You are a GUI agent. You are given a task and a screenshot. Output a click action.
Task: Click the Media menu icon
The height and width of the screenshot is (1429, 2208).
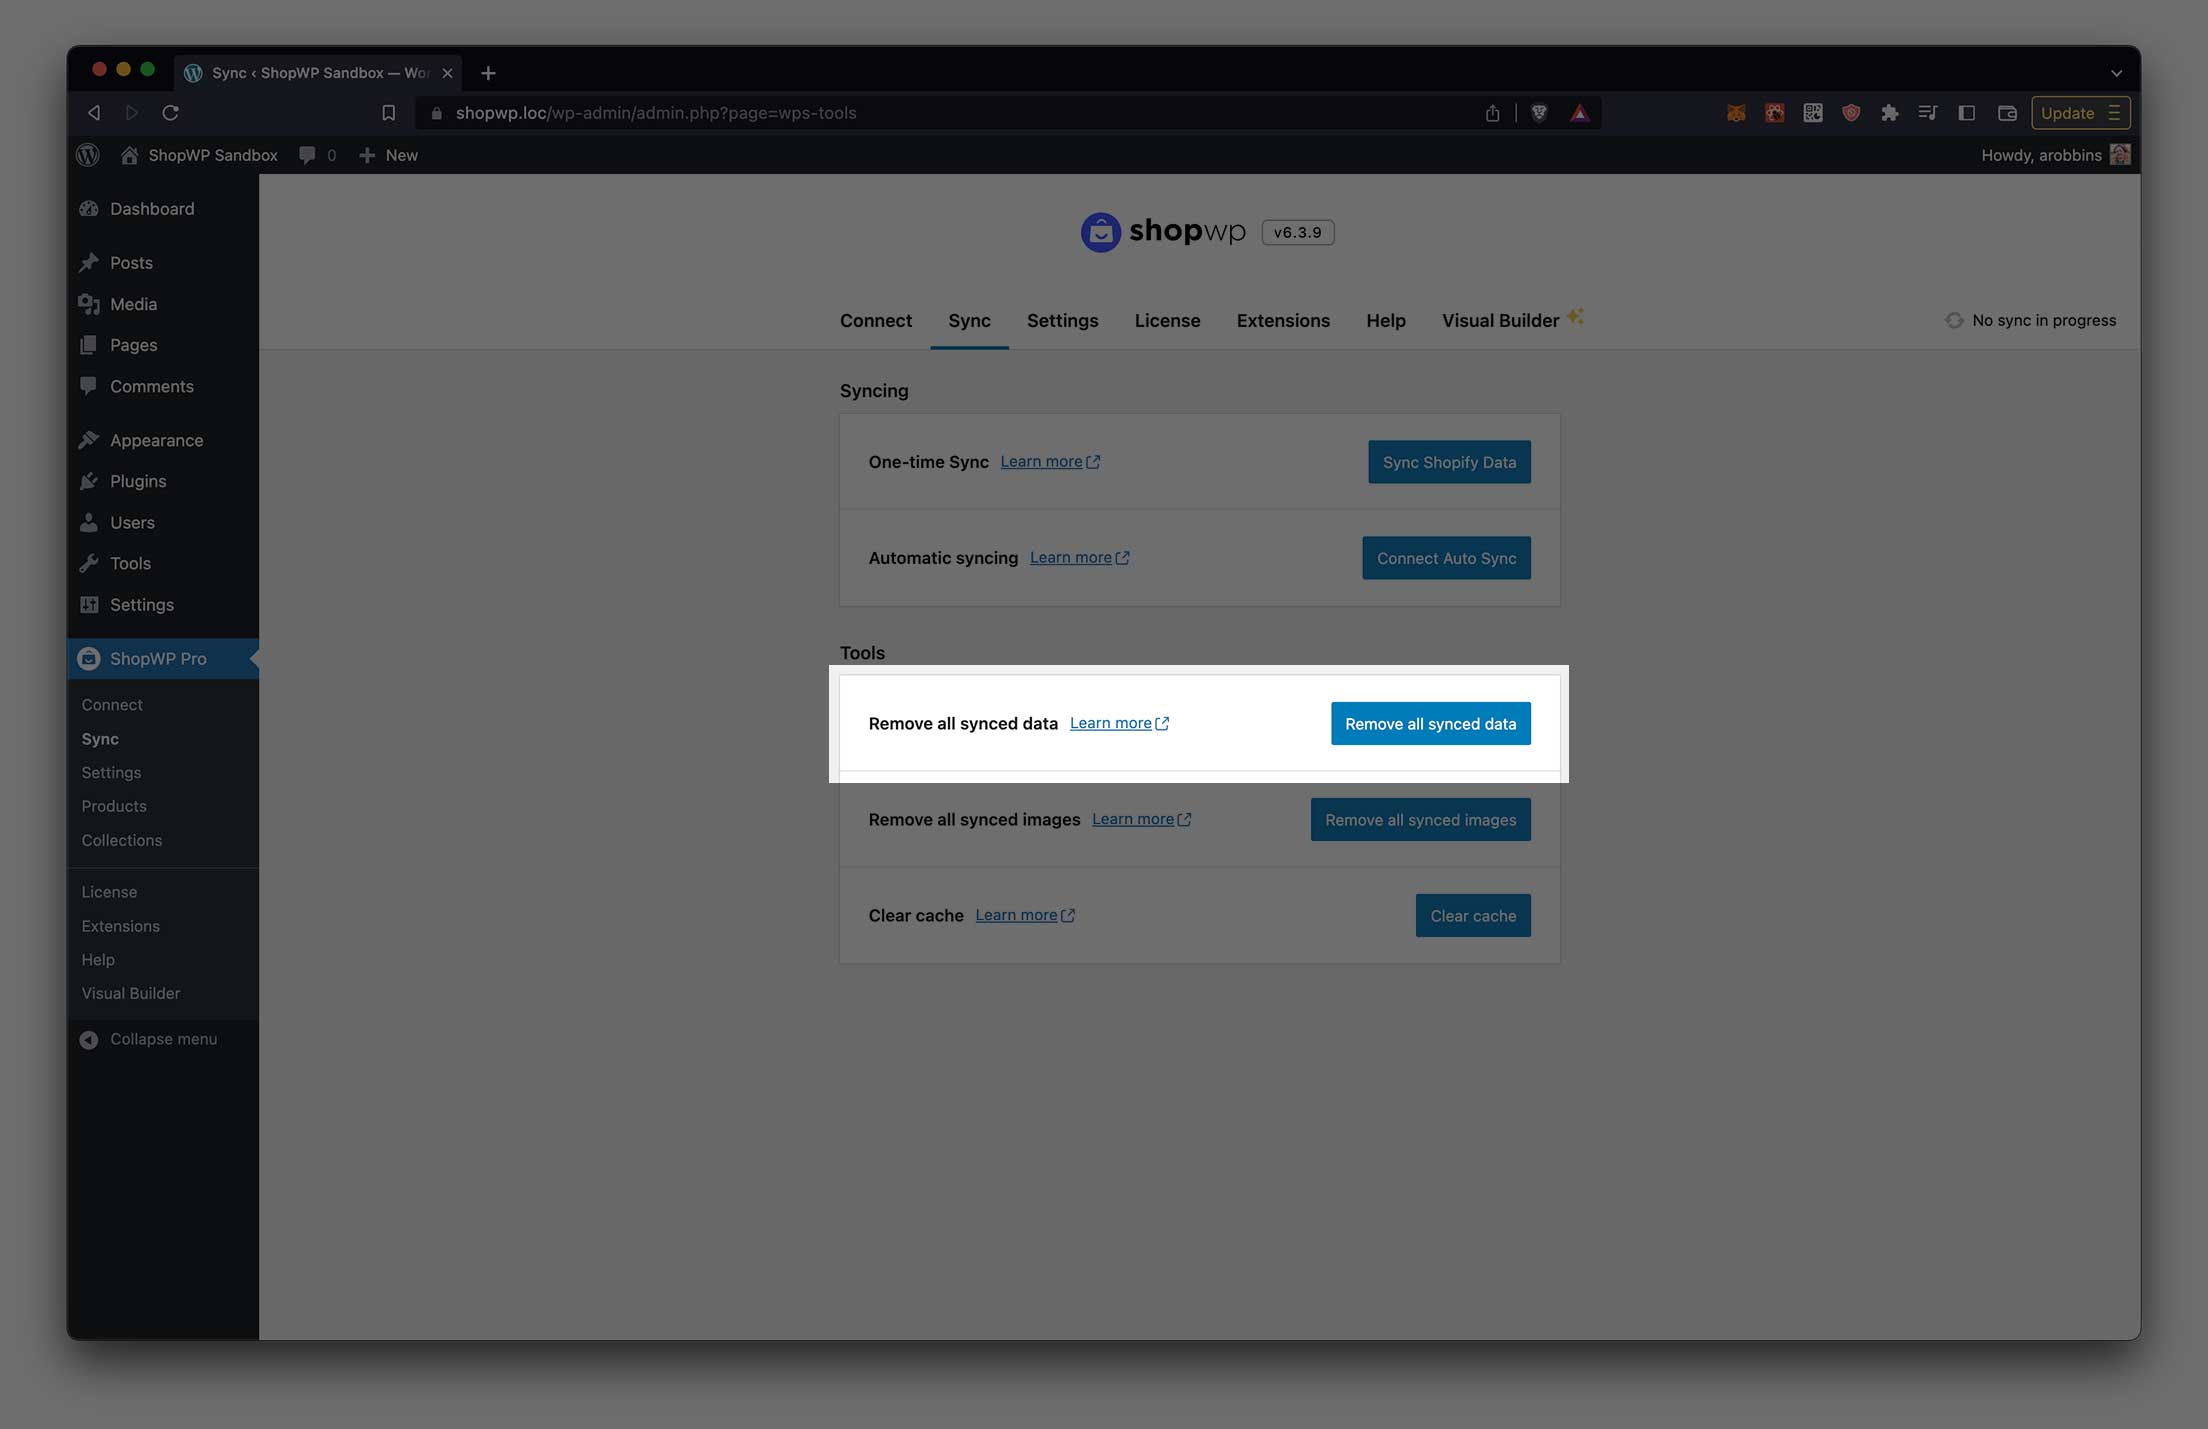pyautogui.click(x=87, y=303)
